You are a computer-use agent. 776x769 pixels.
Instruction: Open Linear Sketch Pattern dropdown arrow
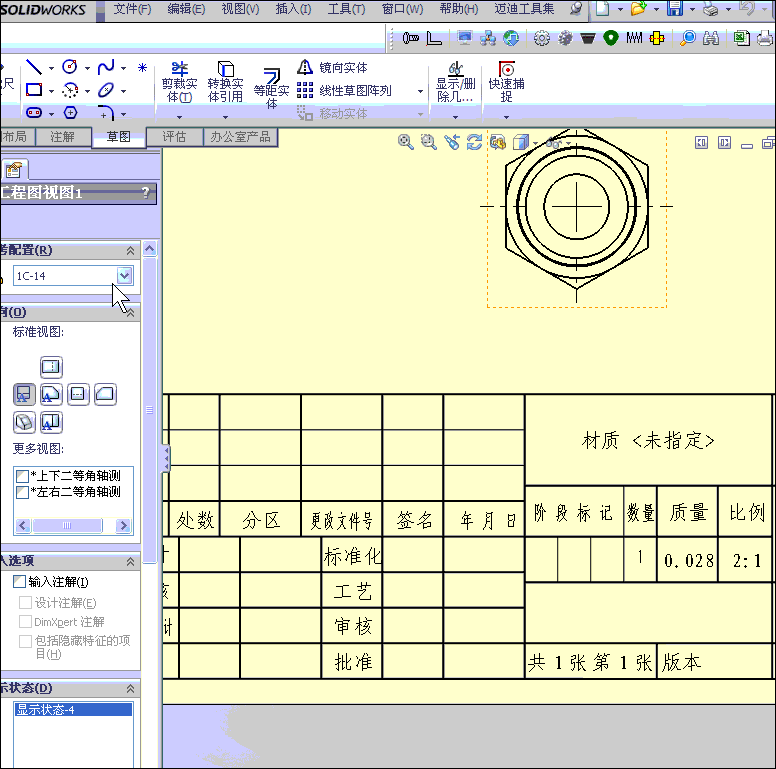pos(420,91)
